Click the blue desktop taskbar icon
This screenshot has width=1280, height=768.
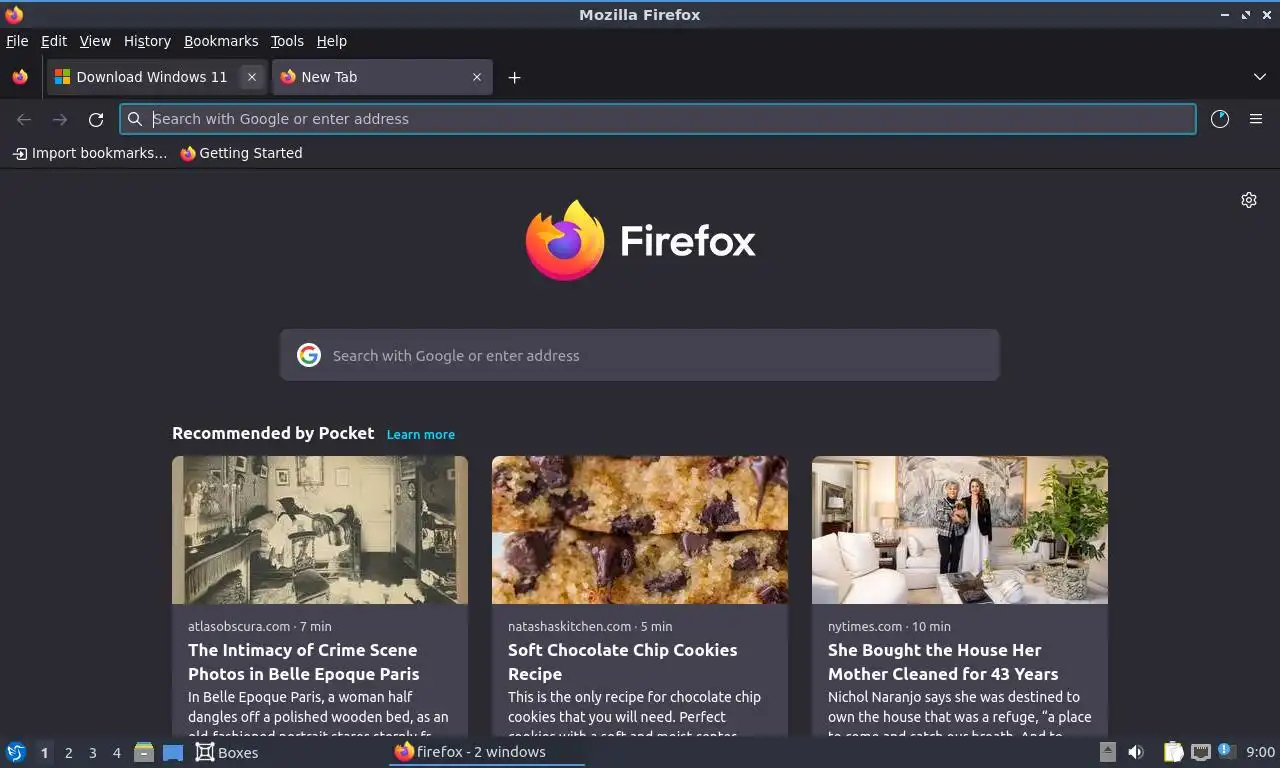pos(173,752)
